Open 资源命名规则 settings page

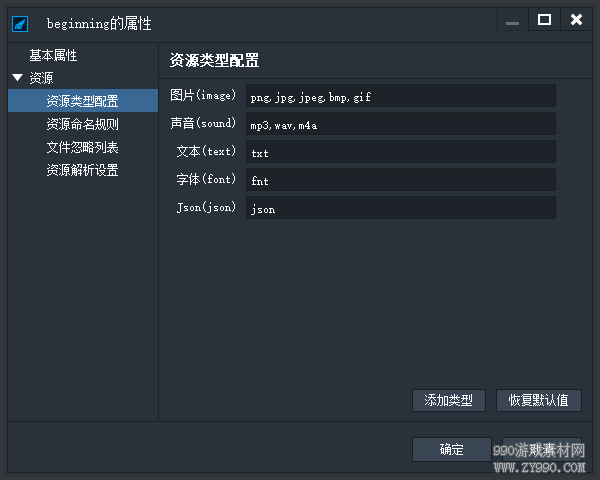click(83, 124)
